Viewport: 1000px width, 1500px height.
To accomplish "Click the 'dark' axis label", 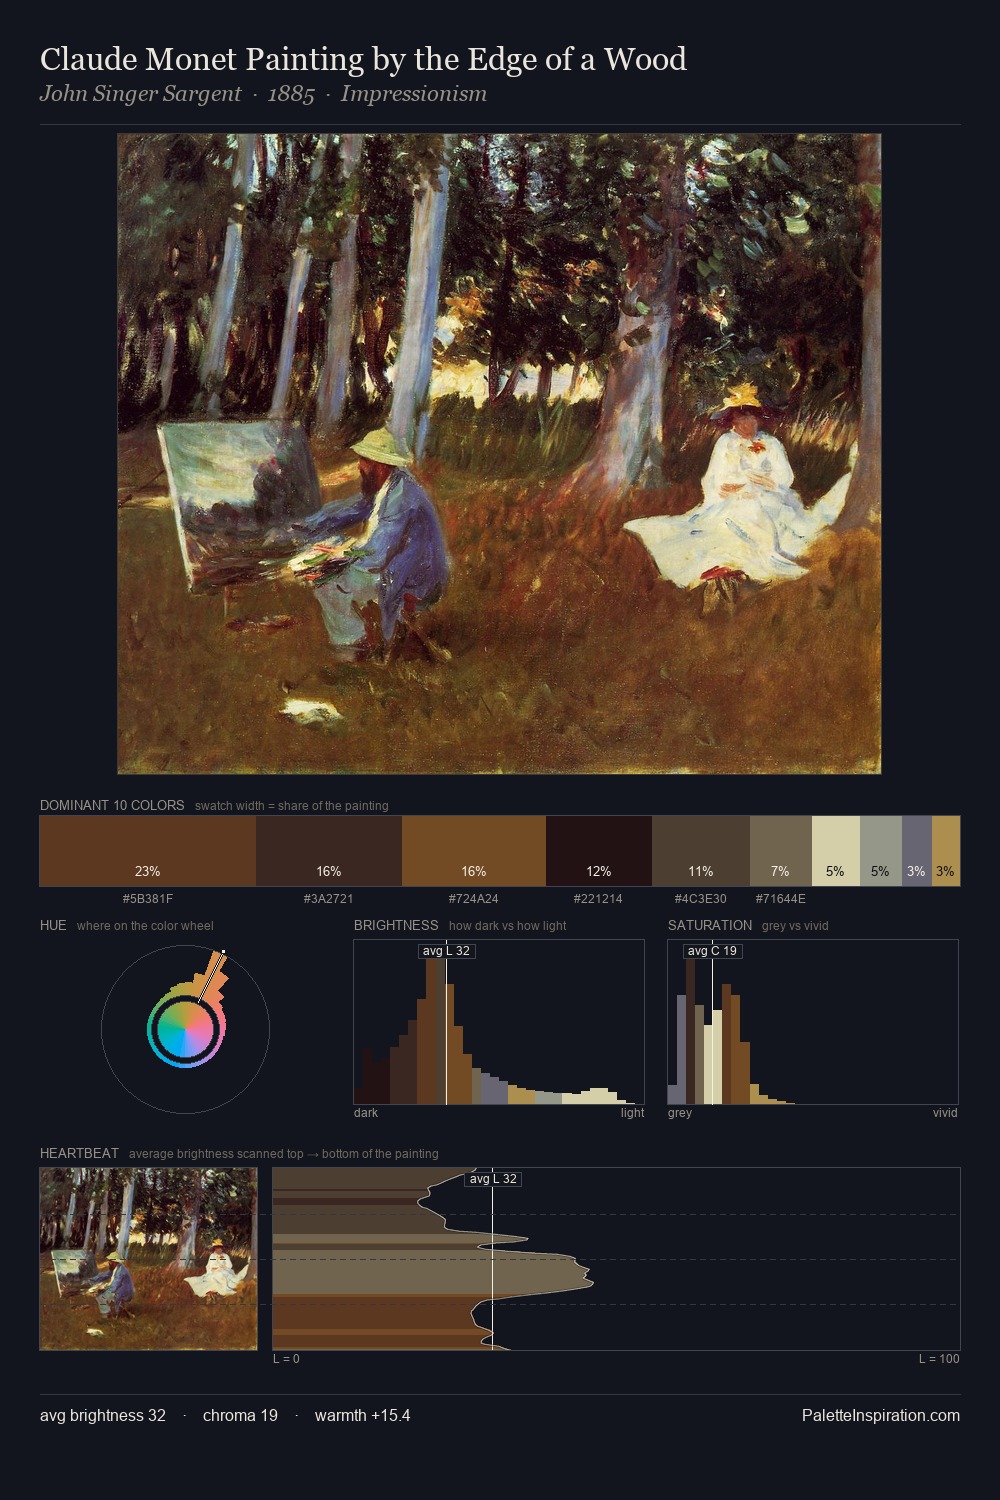I will point(366,1112).
